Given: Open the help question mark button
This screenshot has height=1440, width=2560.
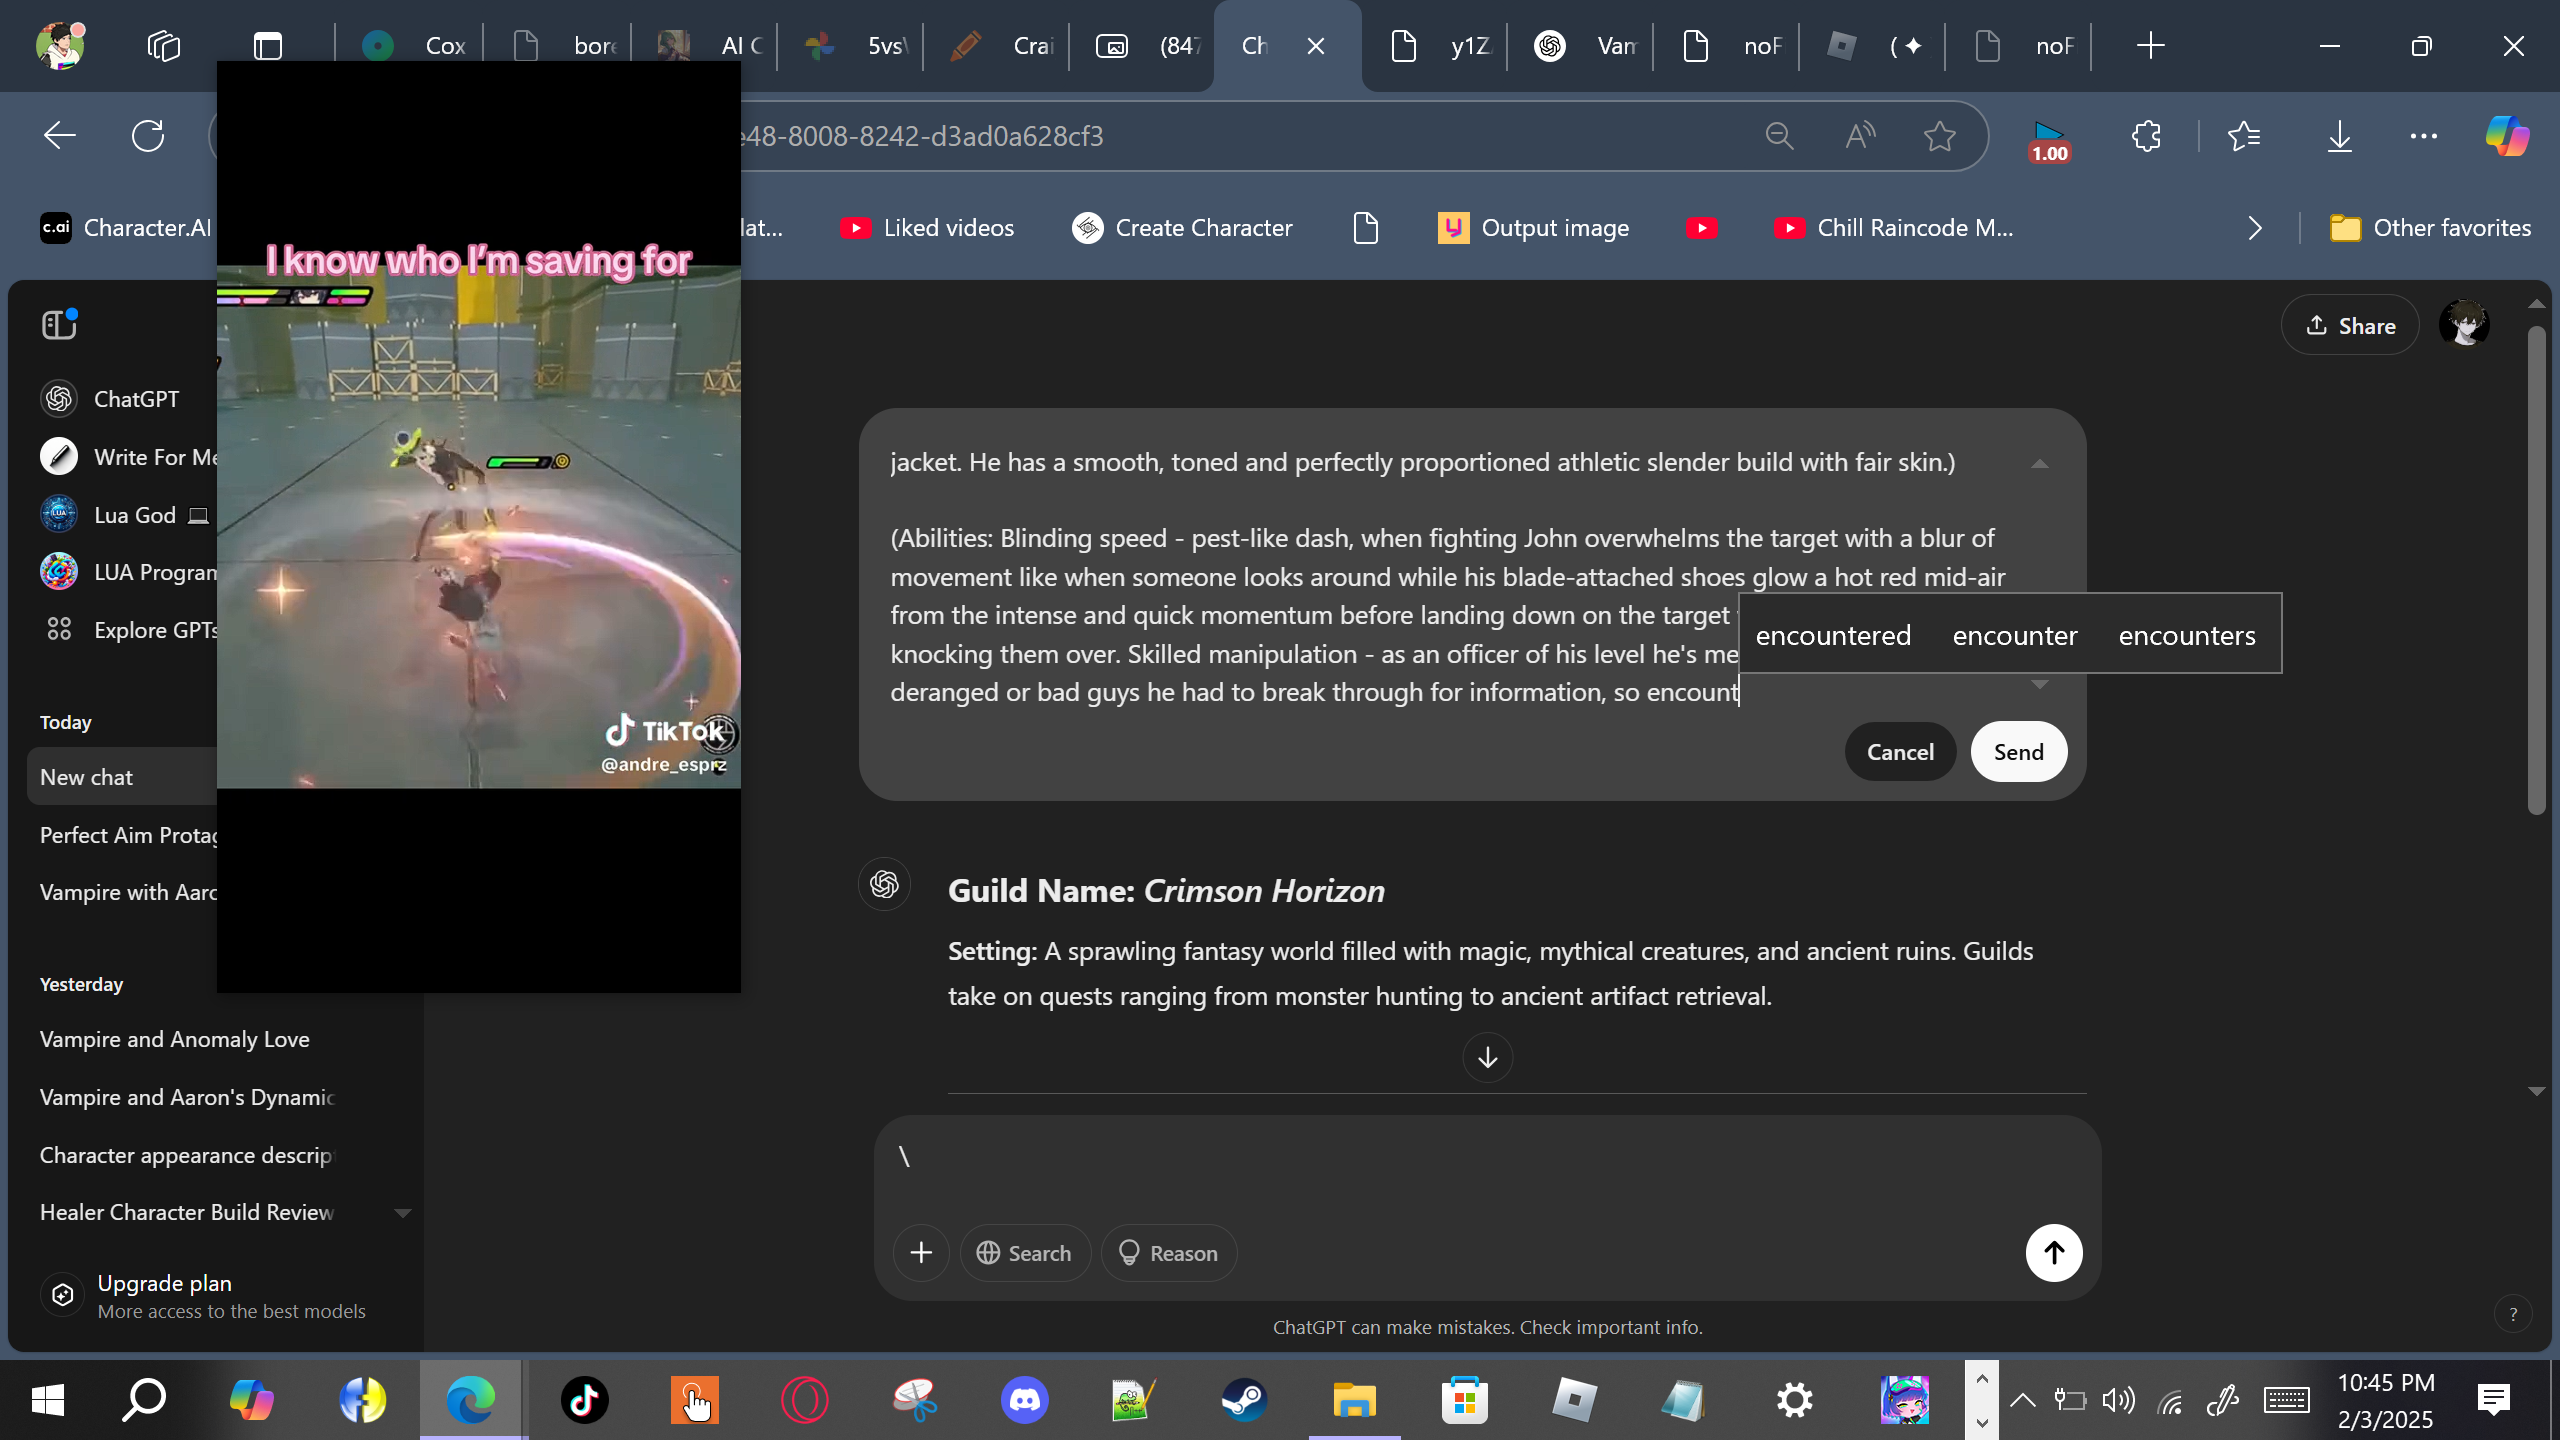Looking at the screenshot, I should click(2513, 1314).
